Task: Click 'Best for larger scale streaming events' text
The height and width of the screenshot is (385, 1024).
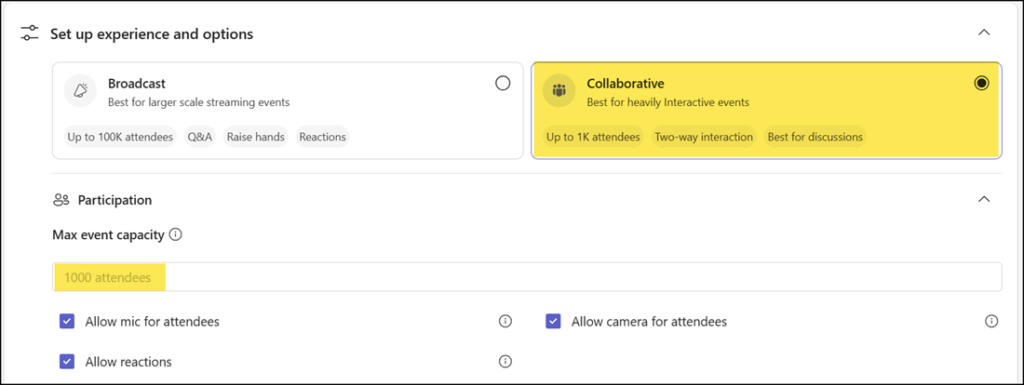Action: coord(199,102)
